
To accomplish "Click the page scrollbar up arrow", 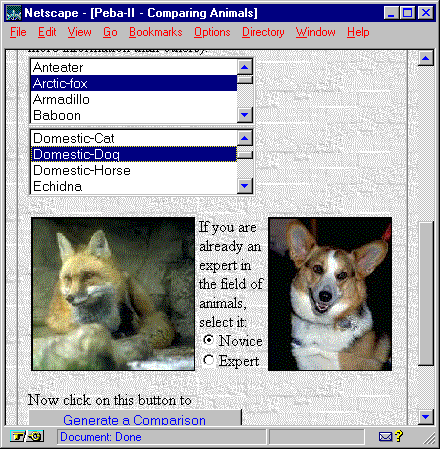I will tap(425, 58).
